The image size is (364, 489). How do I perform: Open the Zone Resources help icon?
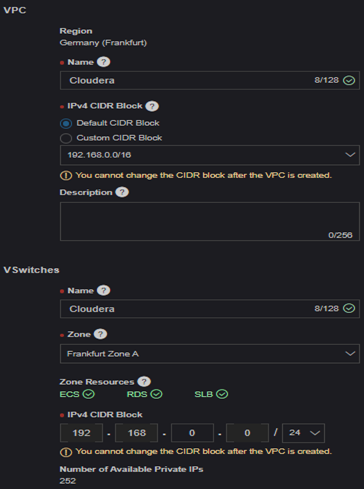tap(144, 382)
